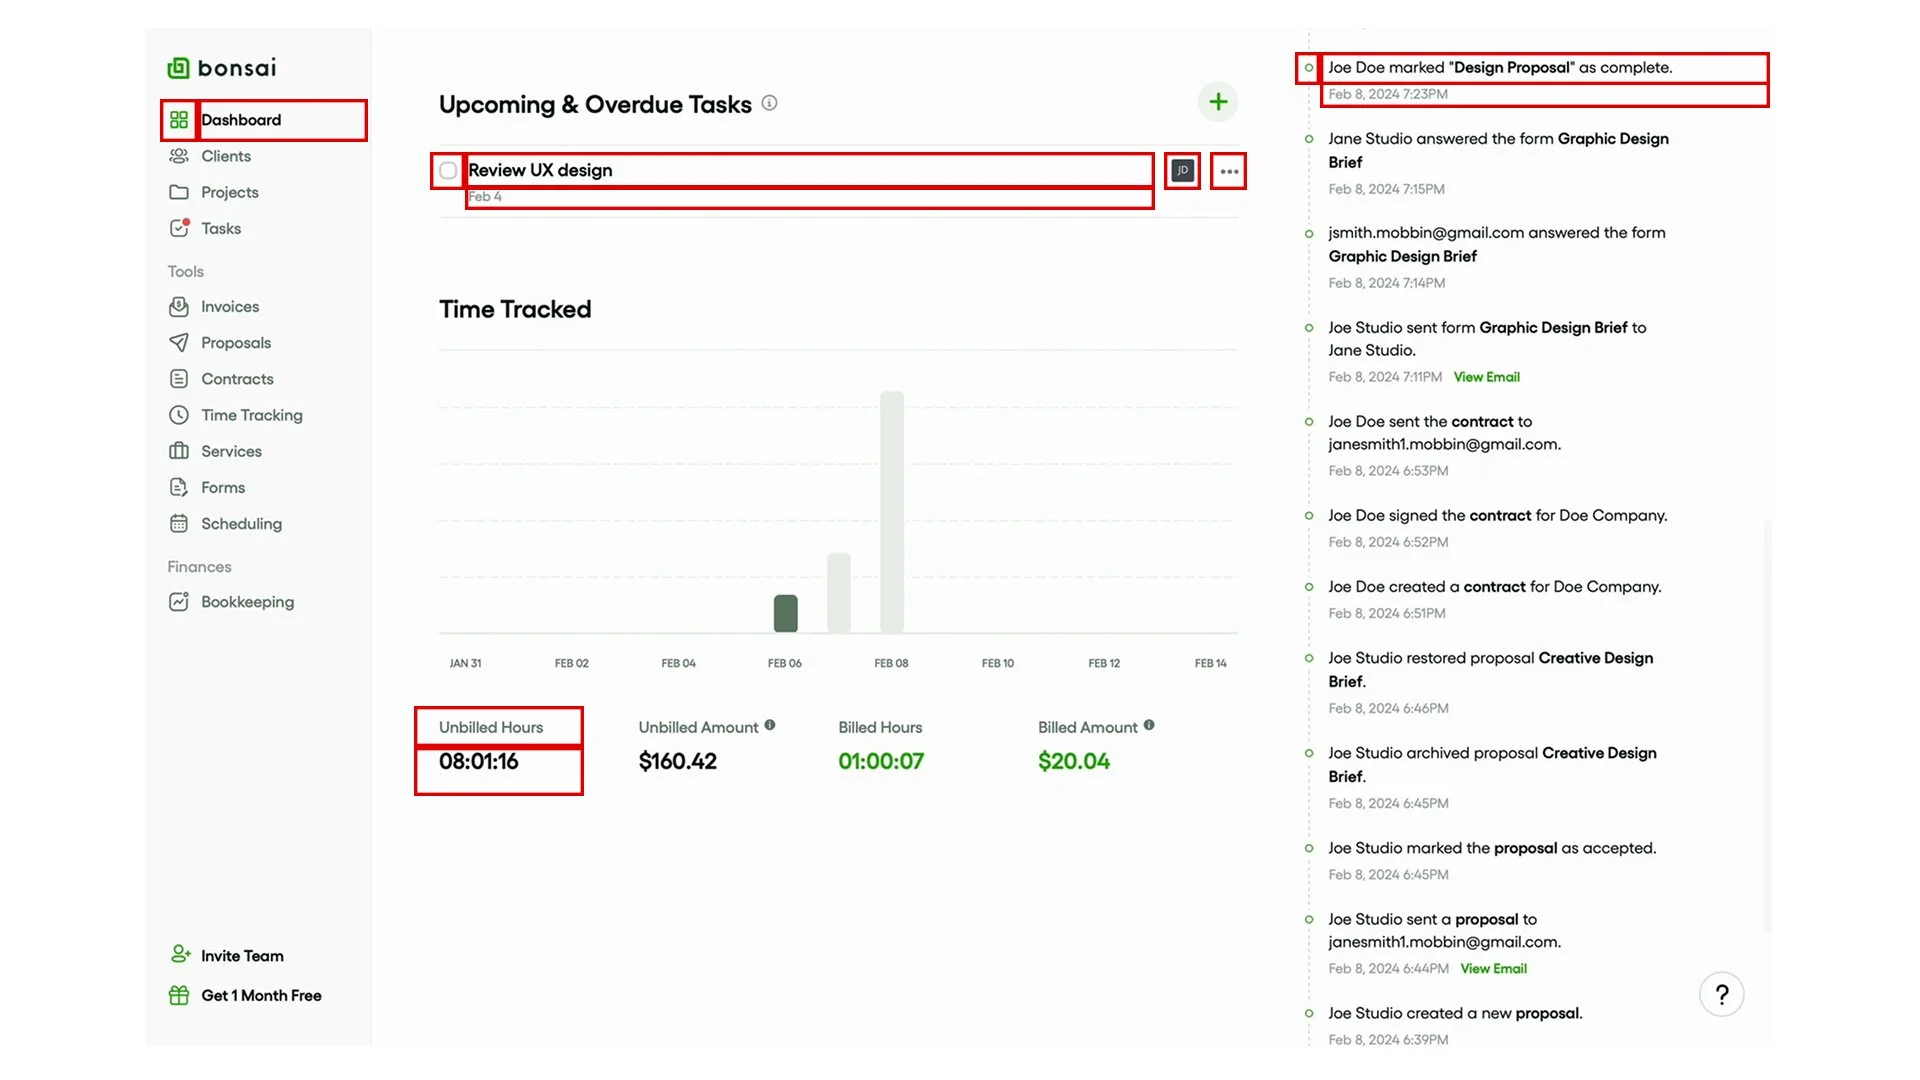Go to Tasks in the sidebar
This screenshot has height=1080, width=1920.
coord(221,229)
